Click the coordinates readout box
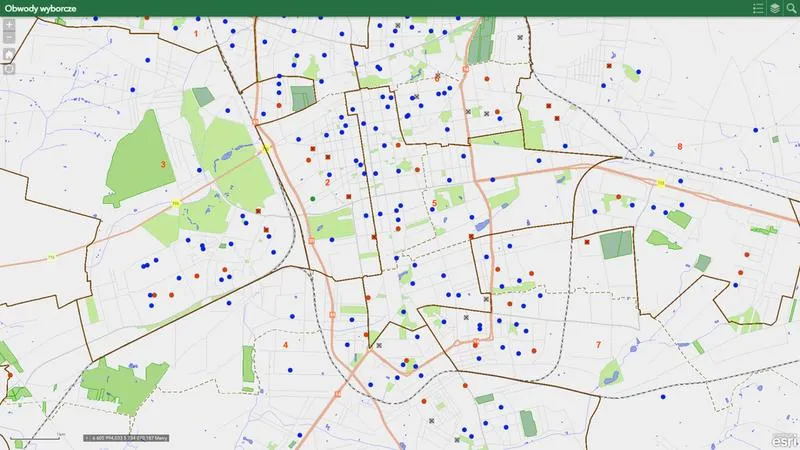The height and width of the screenshot is (450, 800). coord(126,438)
